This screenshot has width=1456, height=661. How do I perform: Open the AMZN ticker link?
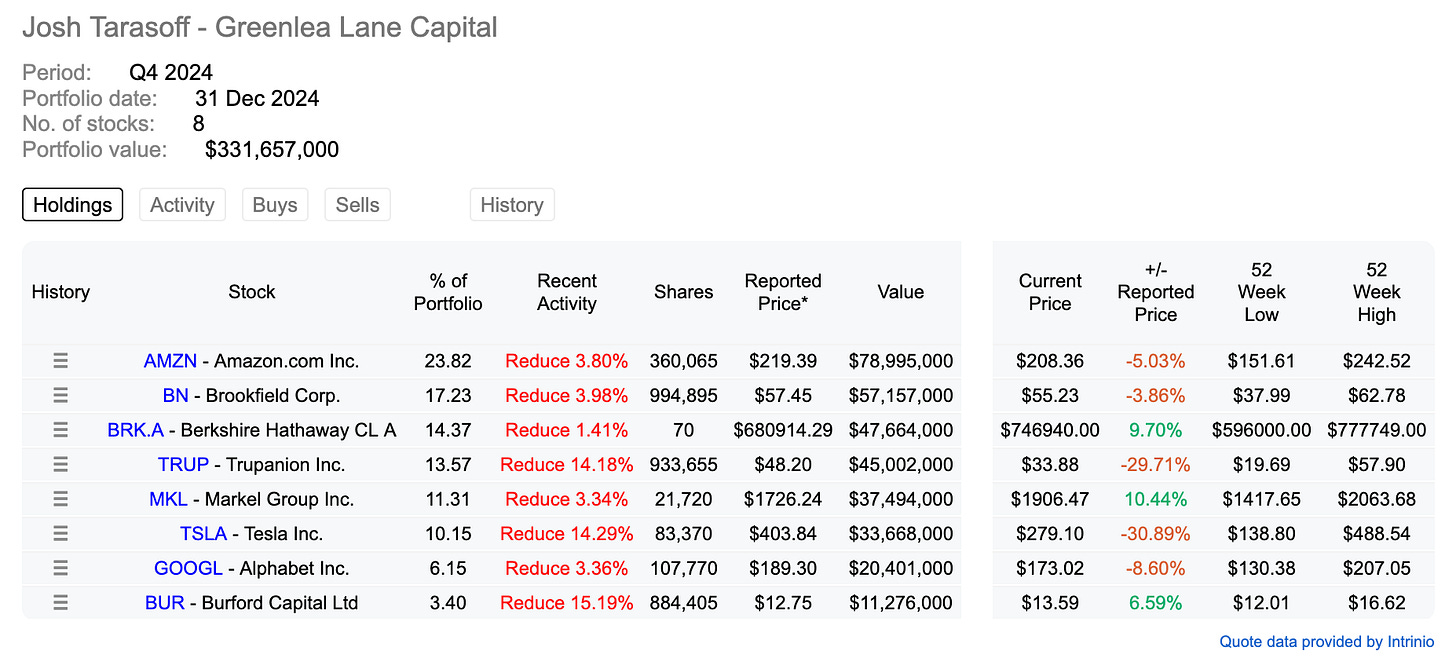pyautogui.click(x=171, y=361)
